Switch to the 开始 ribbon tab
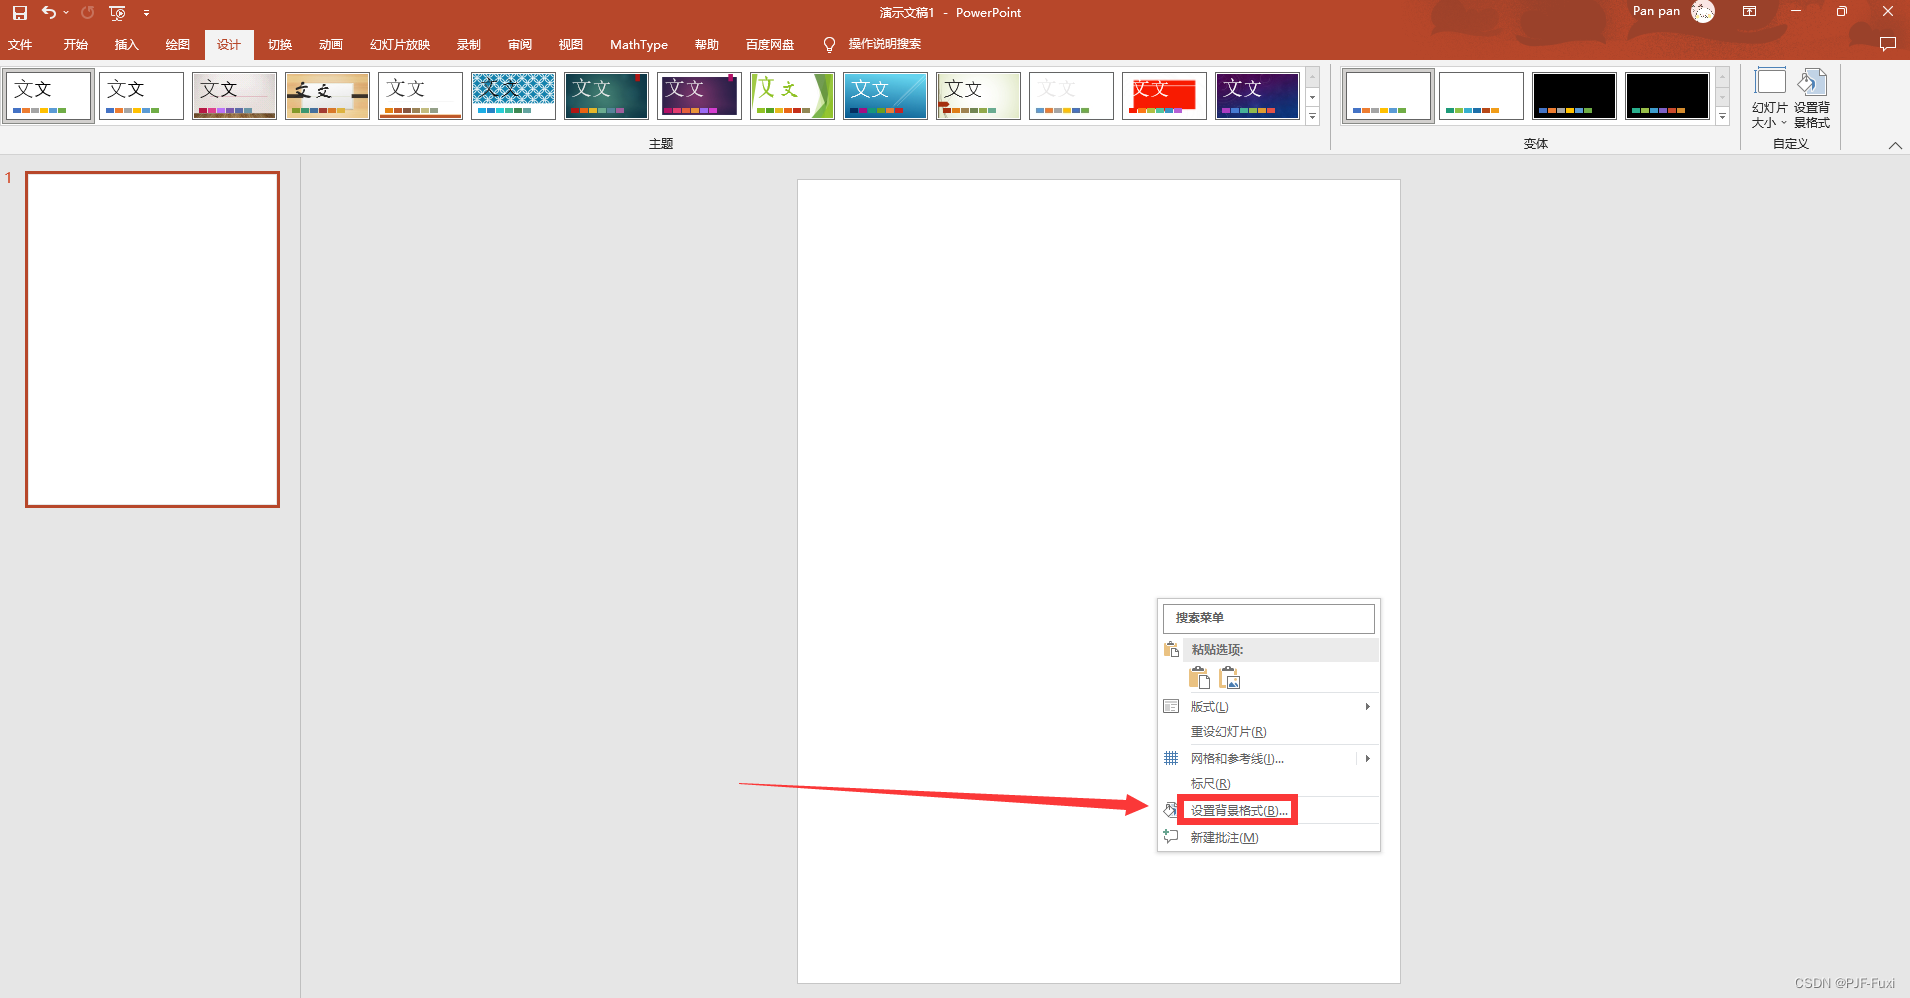Image resolution: width=1910 pixels, height=998 pixels. tap(76, 45)
